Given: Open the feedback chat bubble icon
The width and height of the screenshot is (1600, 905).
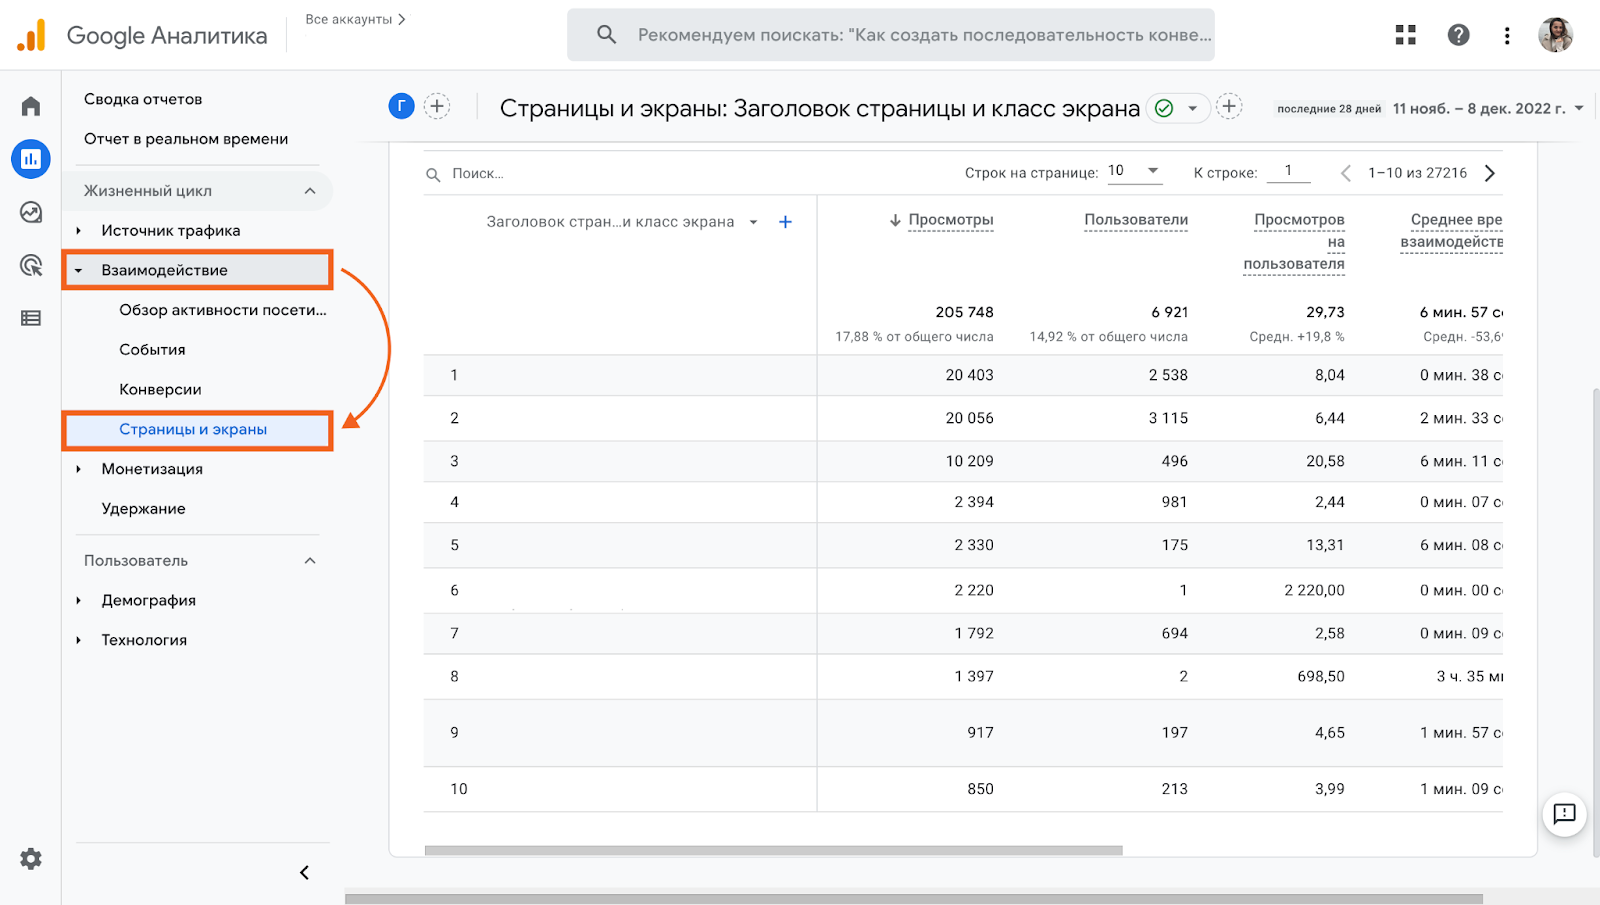Looking at the screenshot, I should click(x=1564, y=814).
